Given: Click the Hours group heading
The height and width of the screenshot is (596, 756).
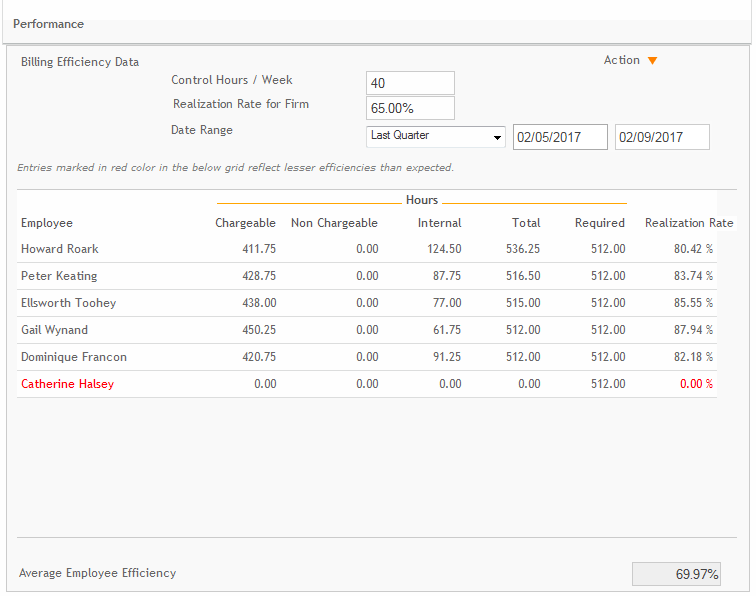Looking at the screenshot, I should click(422, 200).
